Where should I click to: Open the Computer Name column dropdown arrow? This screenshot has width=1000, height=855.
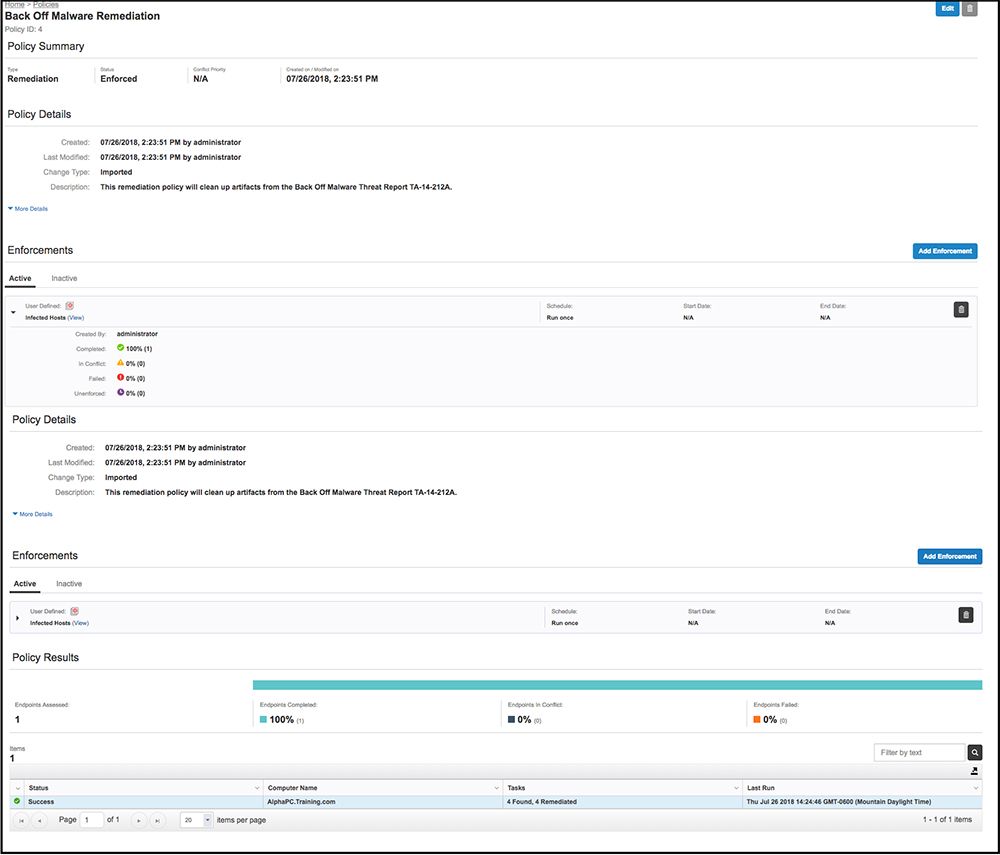coord(496,789)
